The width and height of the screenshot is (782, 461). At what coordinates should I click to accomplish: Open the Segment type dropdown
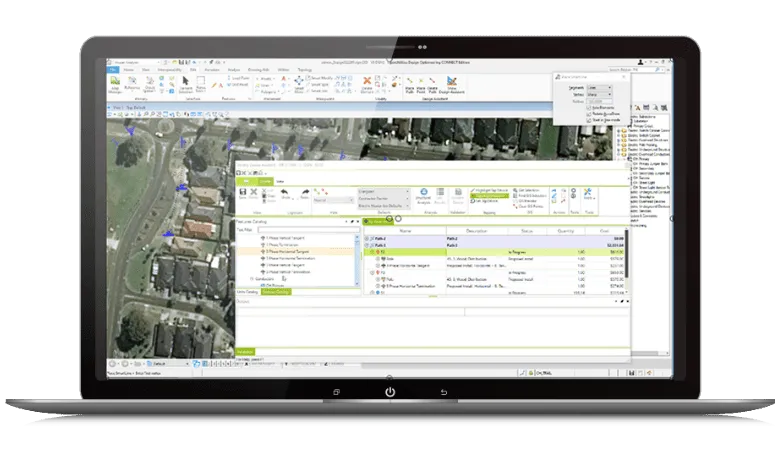600,87
